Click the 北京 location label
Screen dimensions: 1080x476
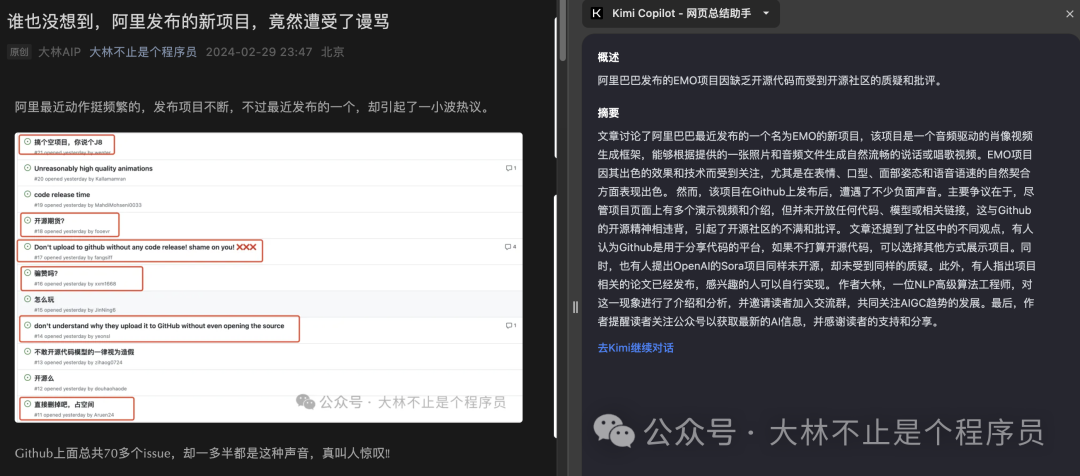point(333,52)
